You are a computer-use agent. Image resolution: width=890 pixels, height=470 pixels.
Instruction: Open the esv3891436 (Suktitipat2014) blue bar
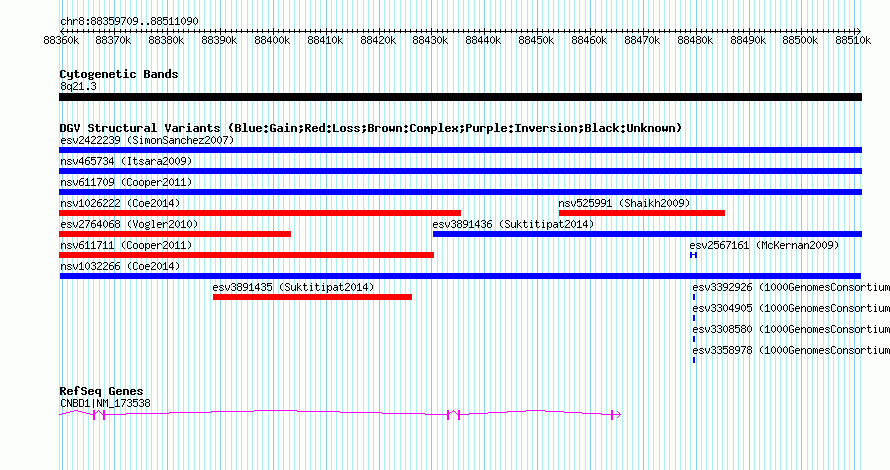tap(648, 234)
